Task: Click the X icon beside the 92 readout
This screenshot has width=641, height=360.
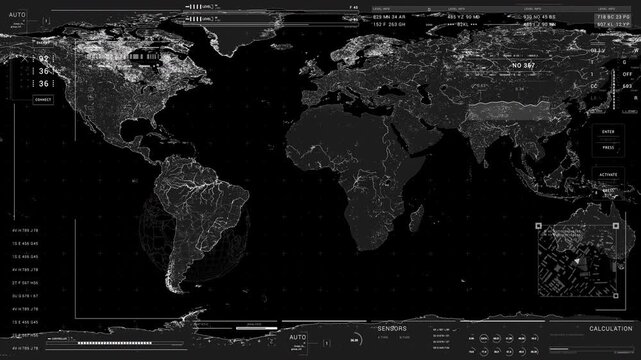Action: [x=25, y=59]
